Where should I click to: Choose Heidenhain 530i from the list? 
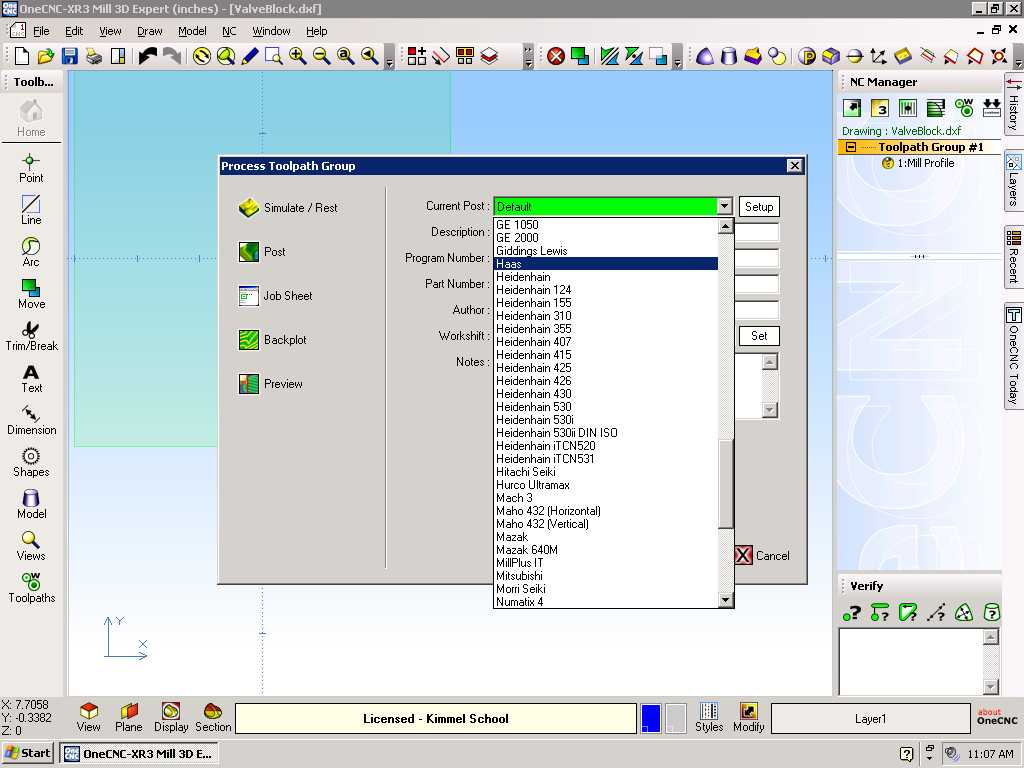pyautogui.click(x=605, y=420)
